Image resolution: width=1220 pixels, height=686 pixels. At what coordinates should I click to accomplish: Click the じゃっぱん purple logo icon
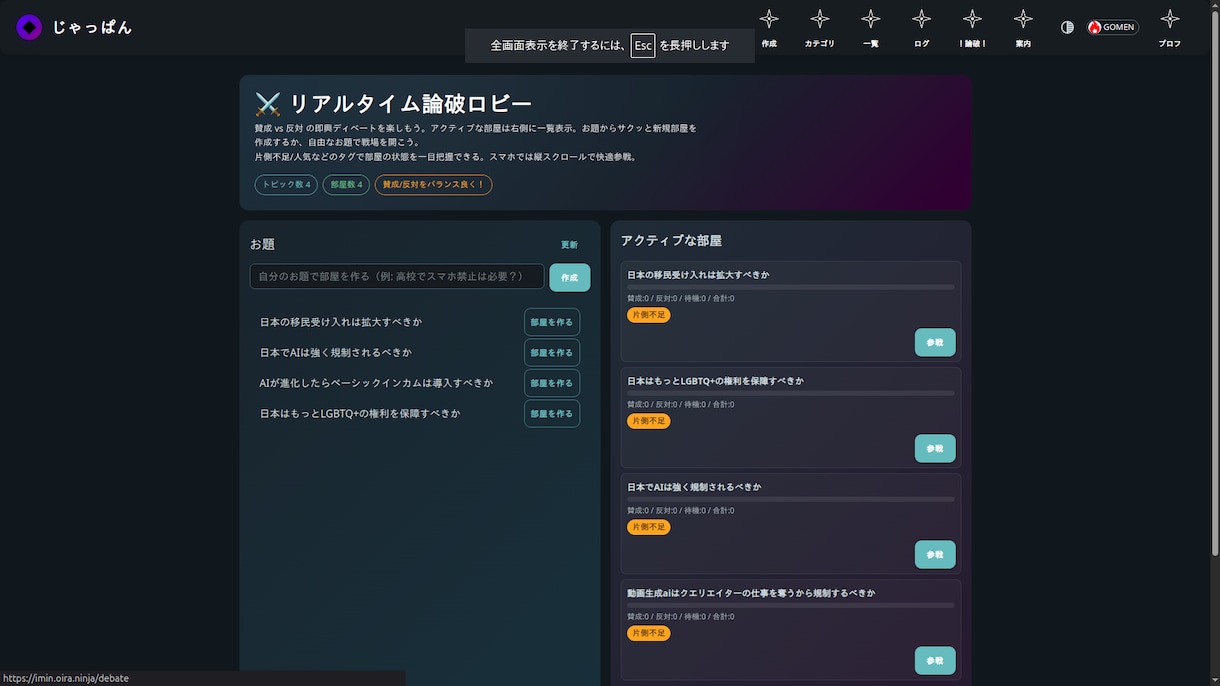[x=29, y=27]
